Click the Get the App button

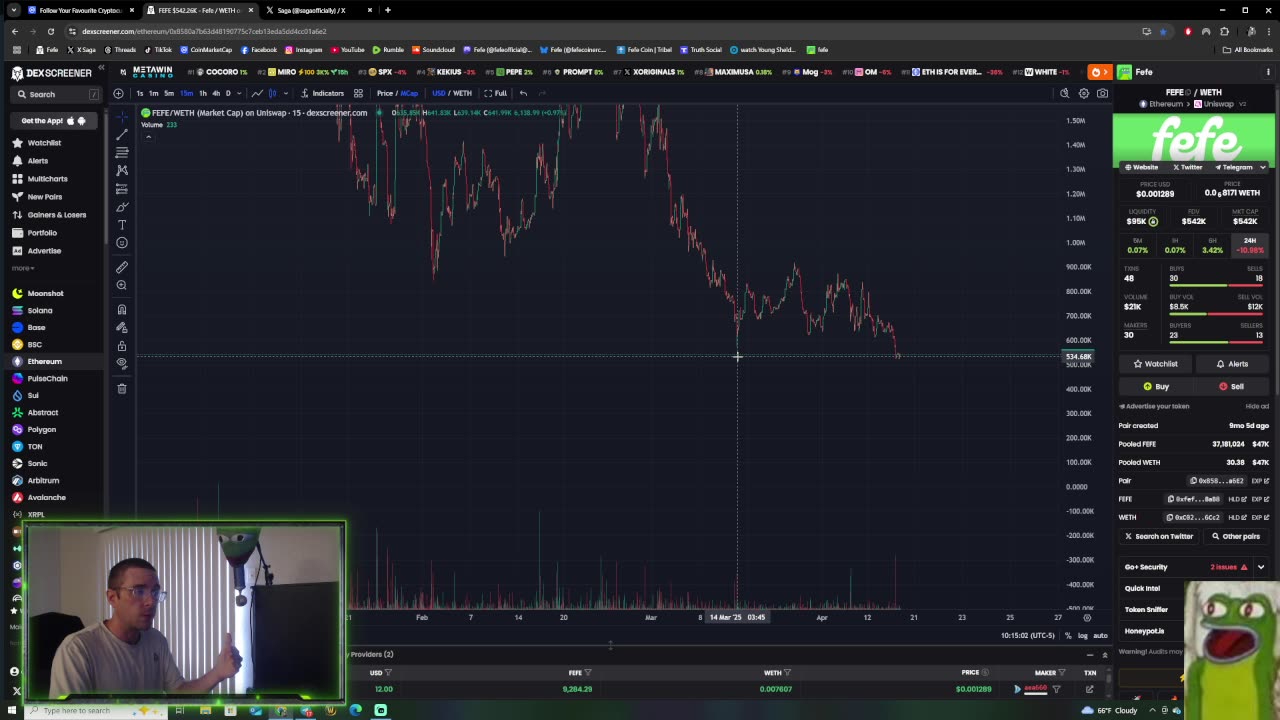coord(54,121)
